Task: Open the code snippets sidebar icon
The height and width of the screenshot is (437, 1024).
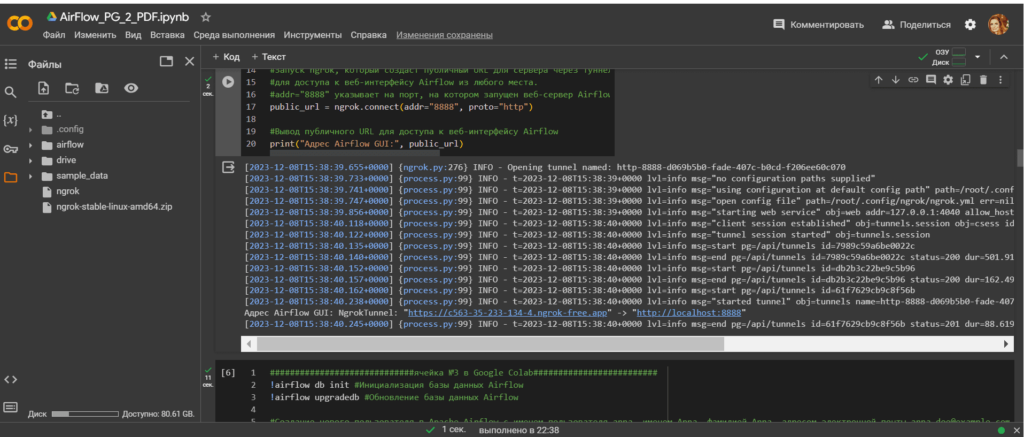Action: [x=10, y=380]
